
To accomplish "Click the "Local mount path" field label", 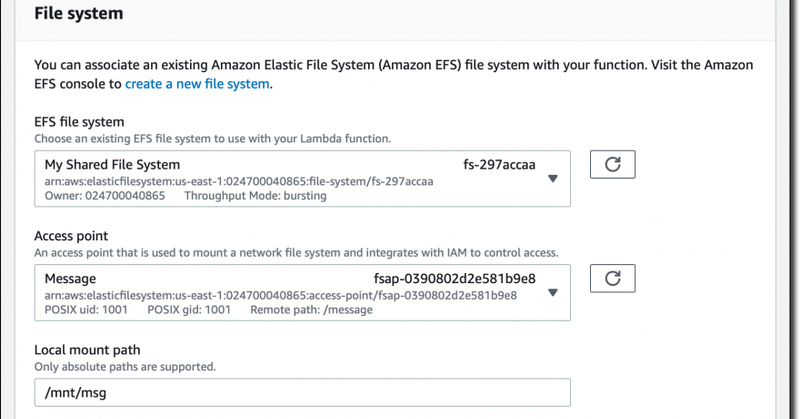I will coord(87,350).
